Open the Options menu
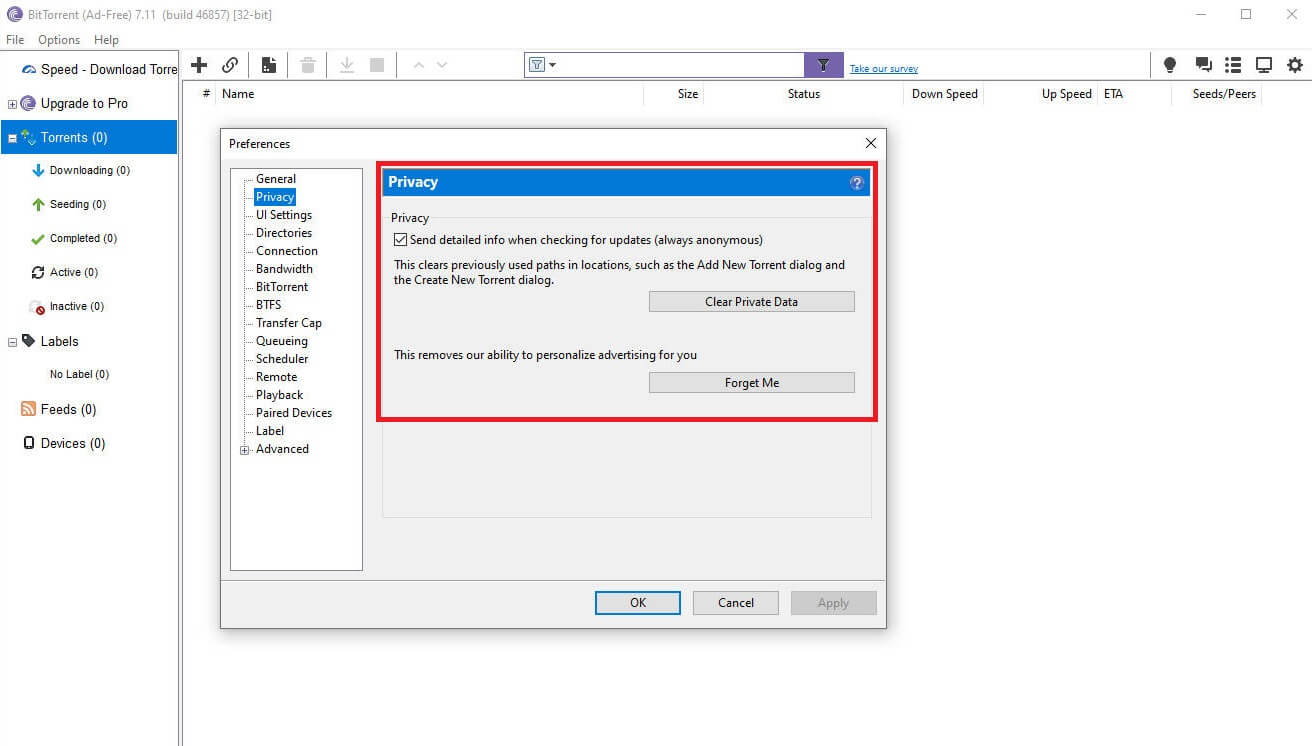The height and width of the screenshot is (746, 1312). [59, 40]
